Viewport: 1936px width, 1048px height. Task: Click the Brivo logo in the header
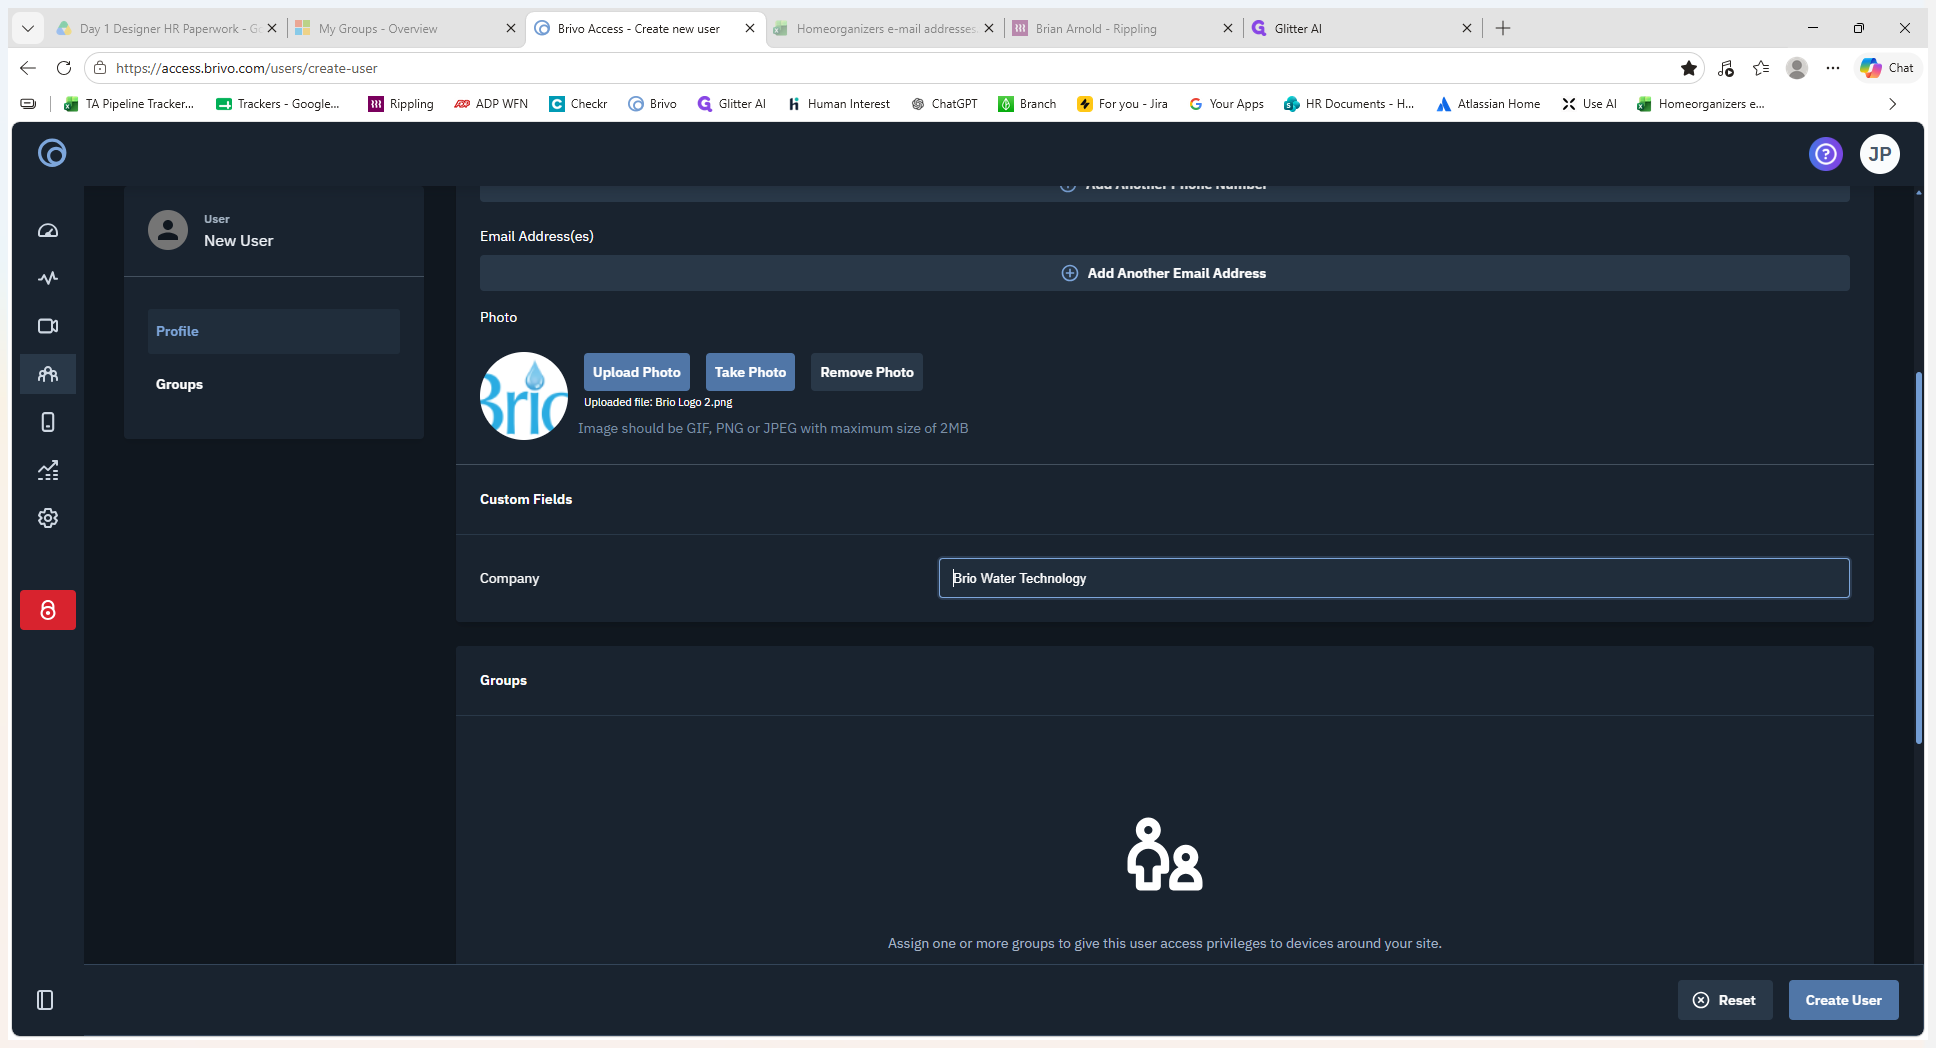click(x=52, y=153)
